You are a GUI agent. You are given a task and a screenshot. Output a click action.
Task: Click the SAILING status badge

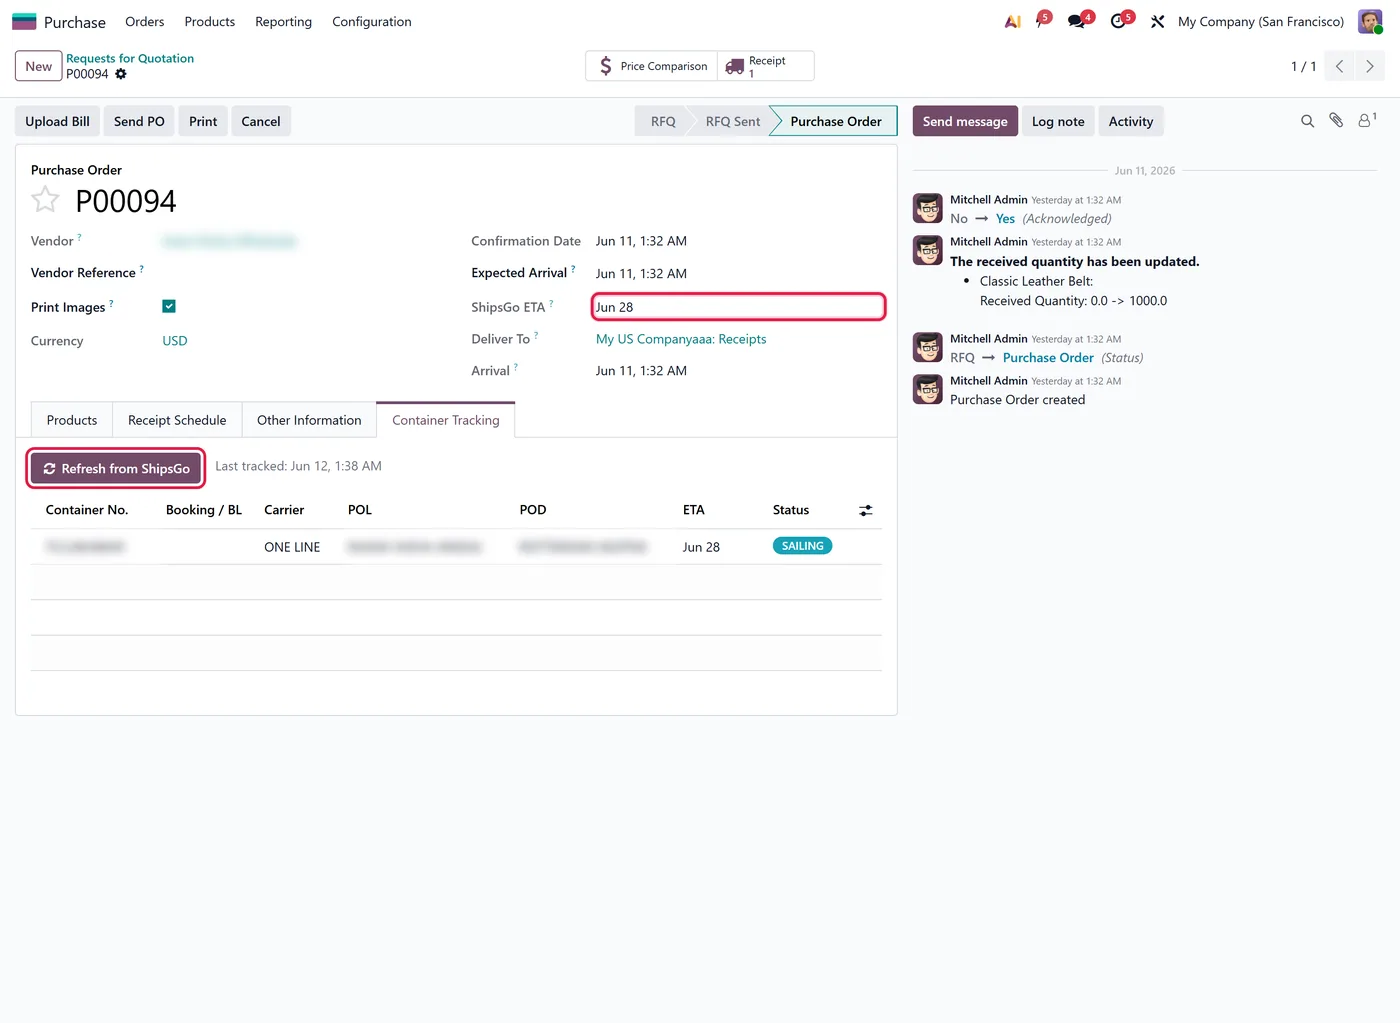802,546
